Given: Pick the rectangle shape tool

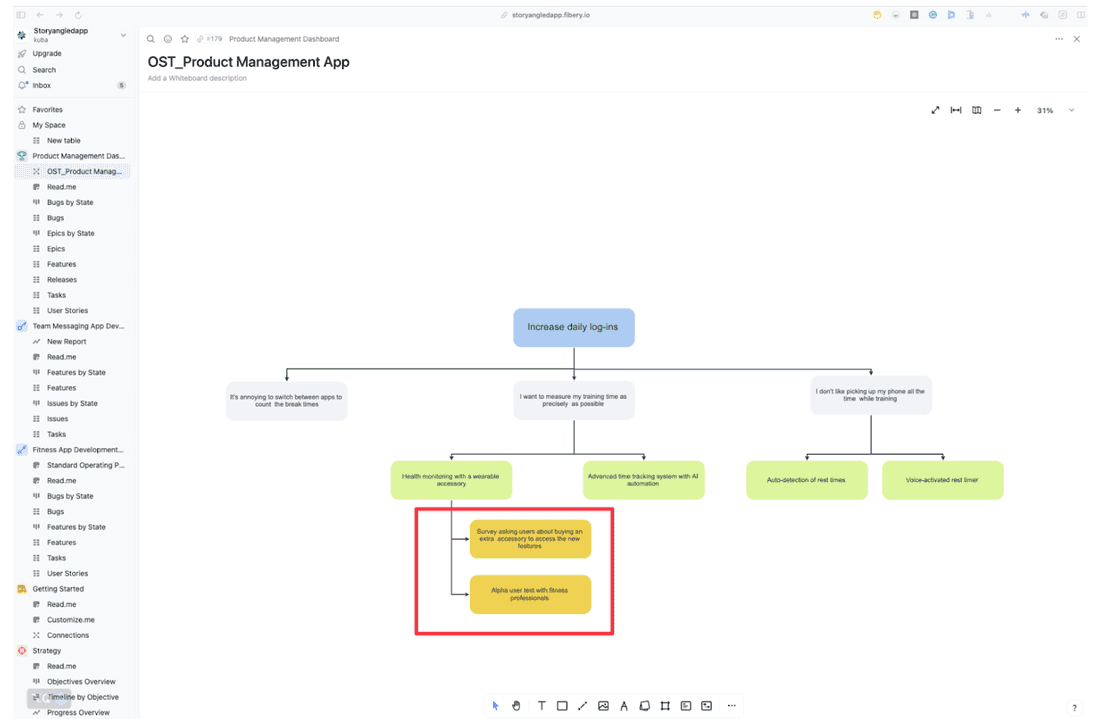Looking at the screenshot, I should 562,706.
